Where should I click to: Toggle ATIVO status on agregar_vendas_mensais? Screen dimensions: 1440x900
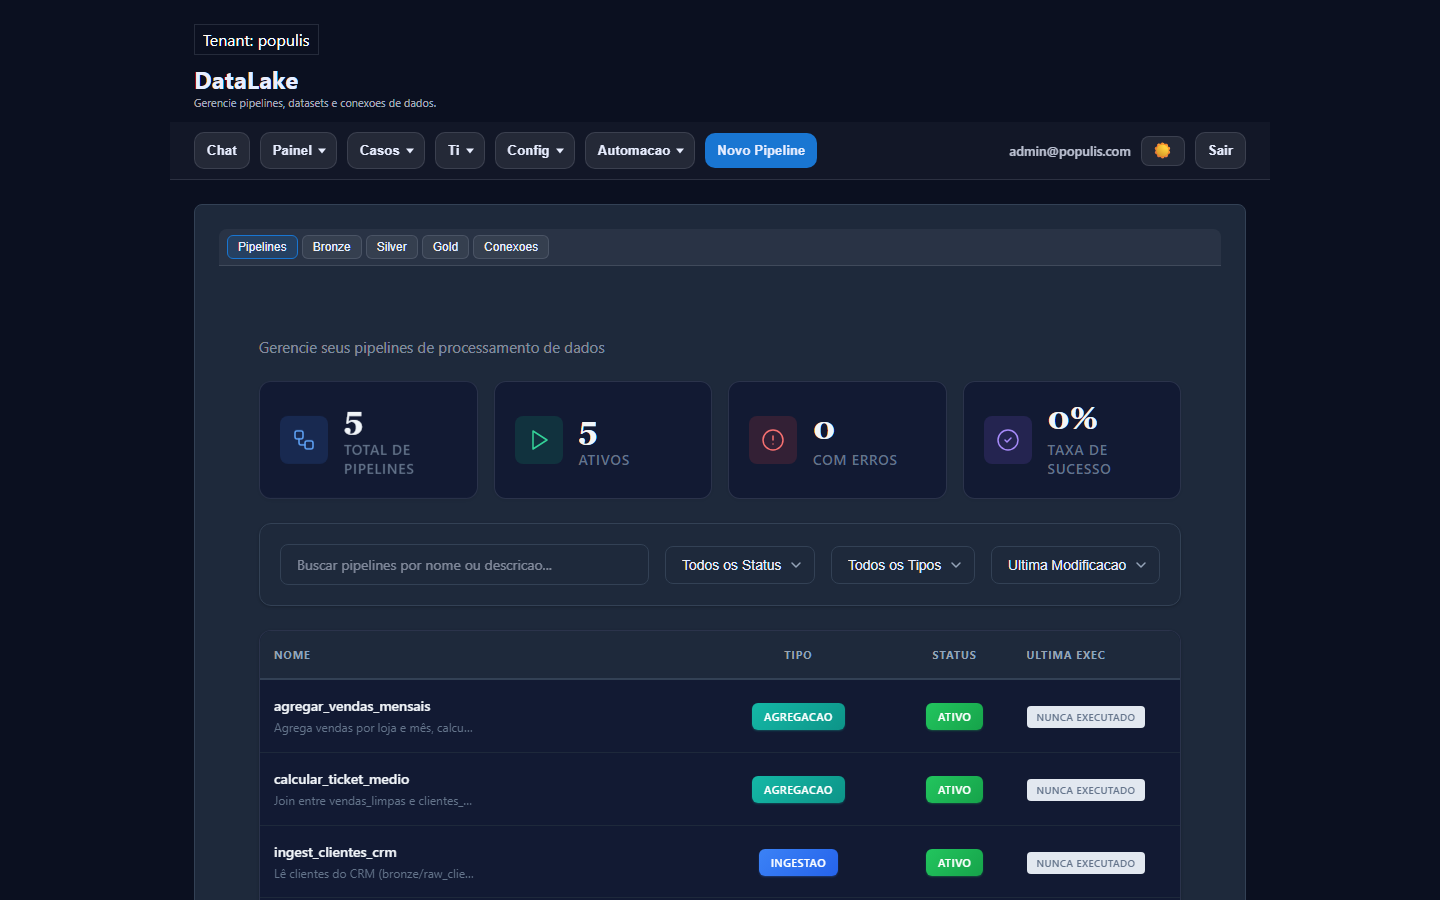click(954, 716)
